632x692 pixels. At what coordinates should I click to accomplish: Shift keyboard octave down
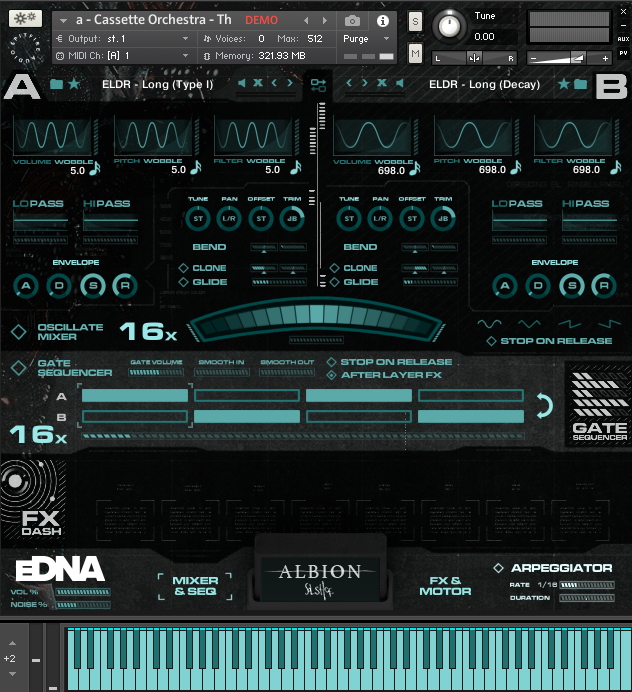click(12, 674)
